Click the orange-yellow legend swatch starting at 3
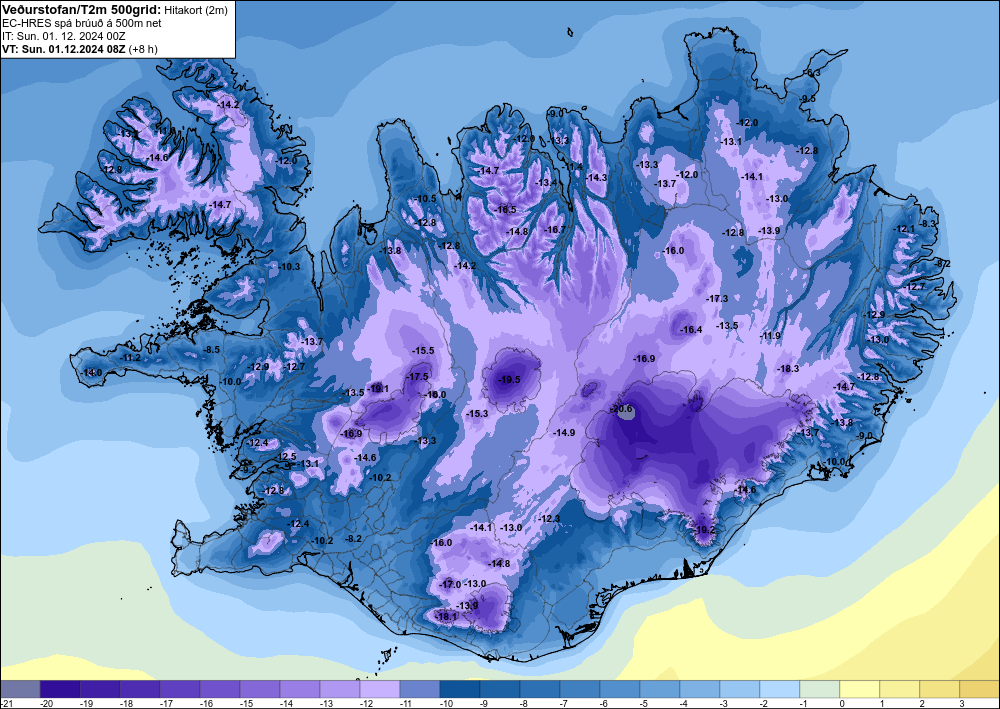Viewport: 1000px width, 709px height. 980,689
